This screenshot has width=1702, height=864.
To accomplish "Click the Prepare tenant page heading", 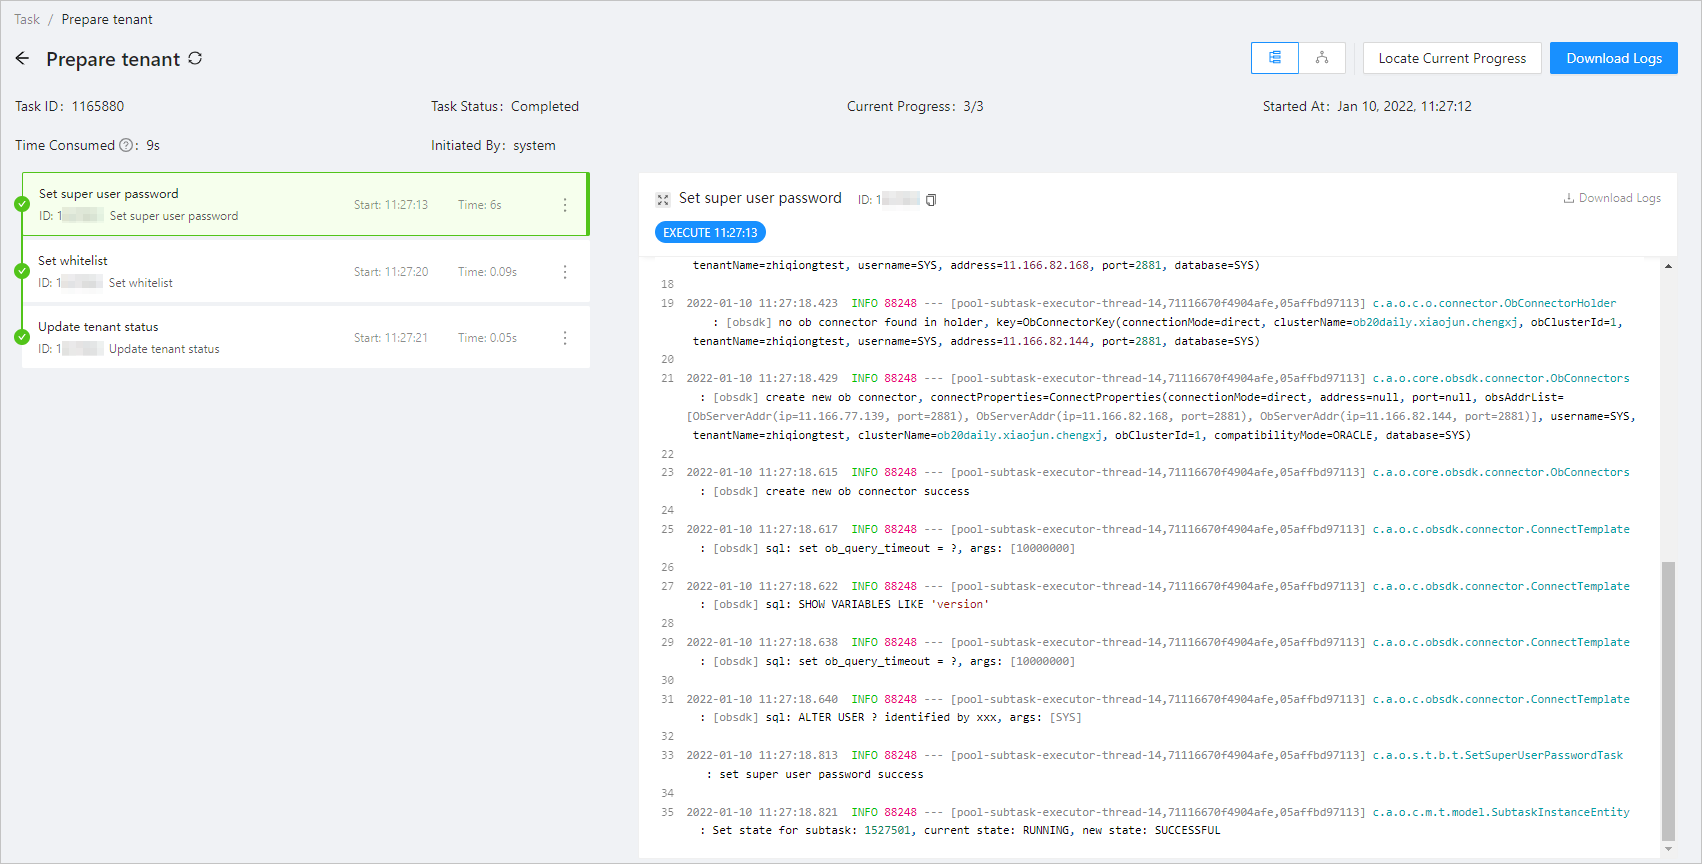I will pos(113,59).
